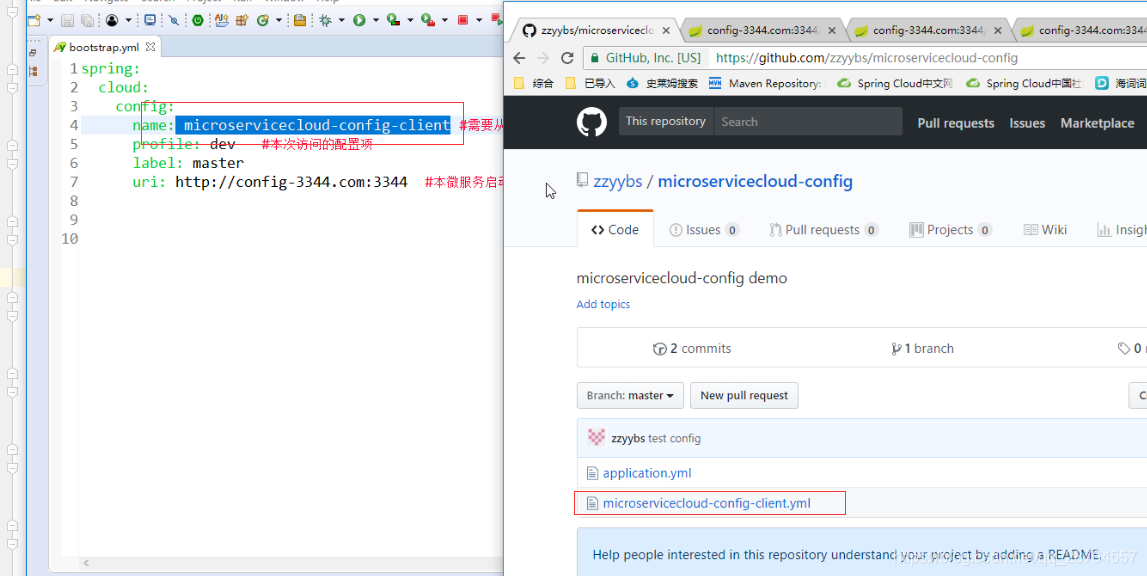This screenshot has height=576, width=1147.
Task: Click the browser forward arrow
Action: pyautogui.click(x=543, y=58)
